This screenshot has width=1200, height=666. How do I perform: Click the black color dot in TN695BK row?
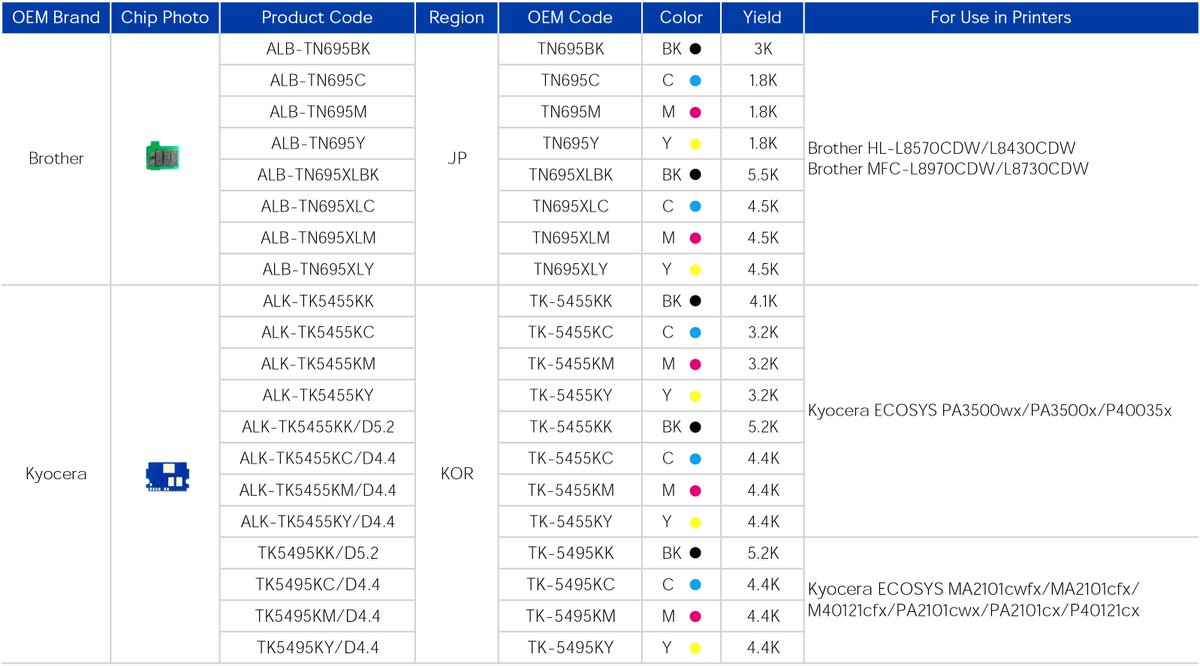coord(695,48)
